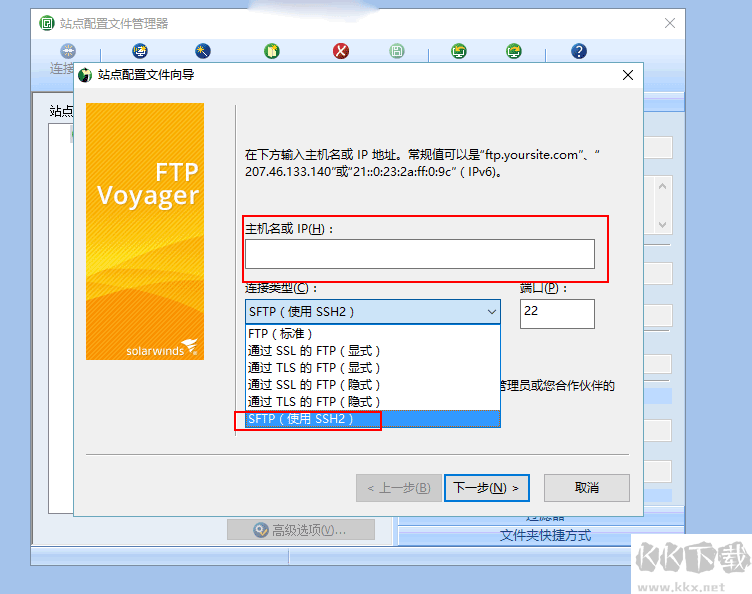752x594 pixels.
Task: Choose 通过 TLS 的 FTP（显式）option
Action: pyautogui.click(x=373, y=368)
